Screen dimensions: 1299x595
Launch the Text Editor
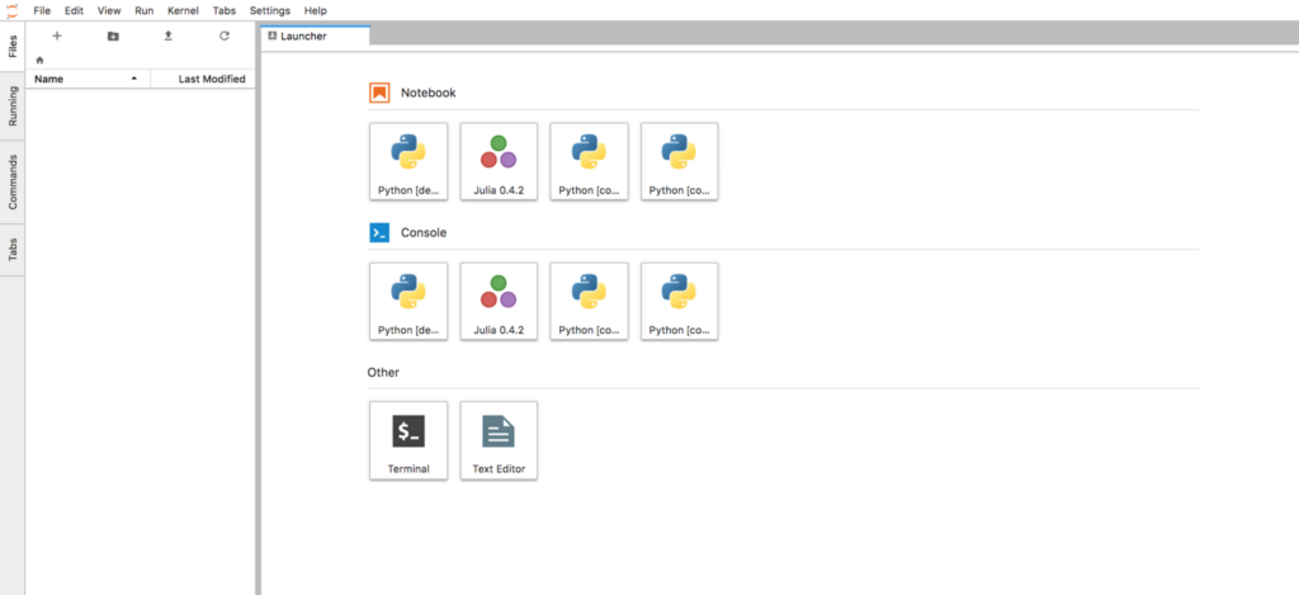click(498, 441)
